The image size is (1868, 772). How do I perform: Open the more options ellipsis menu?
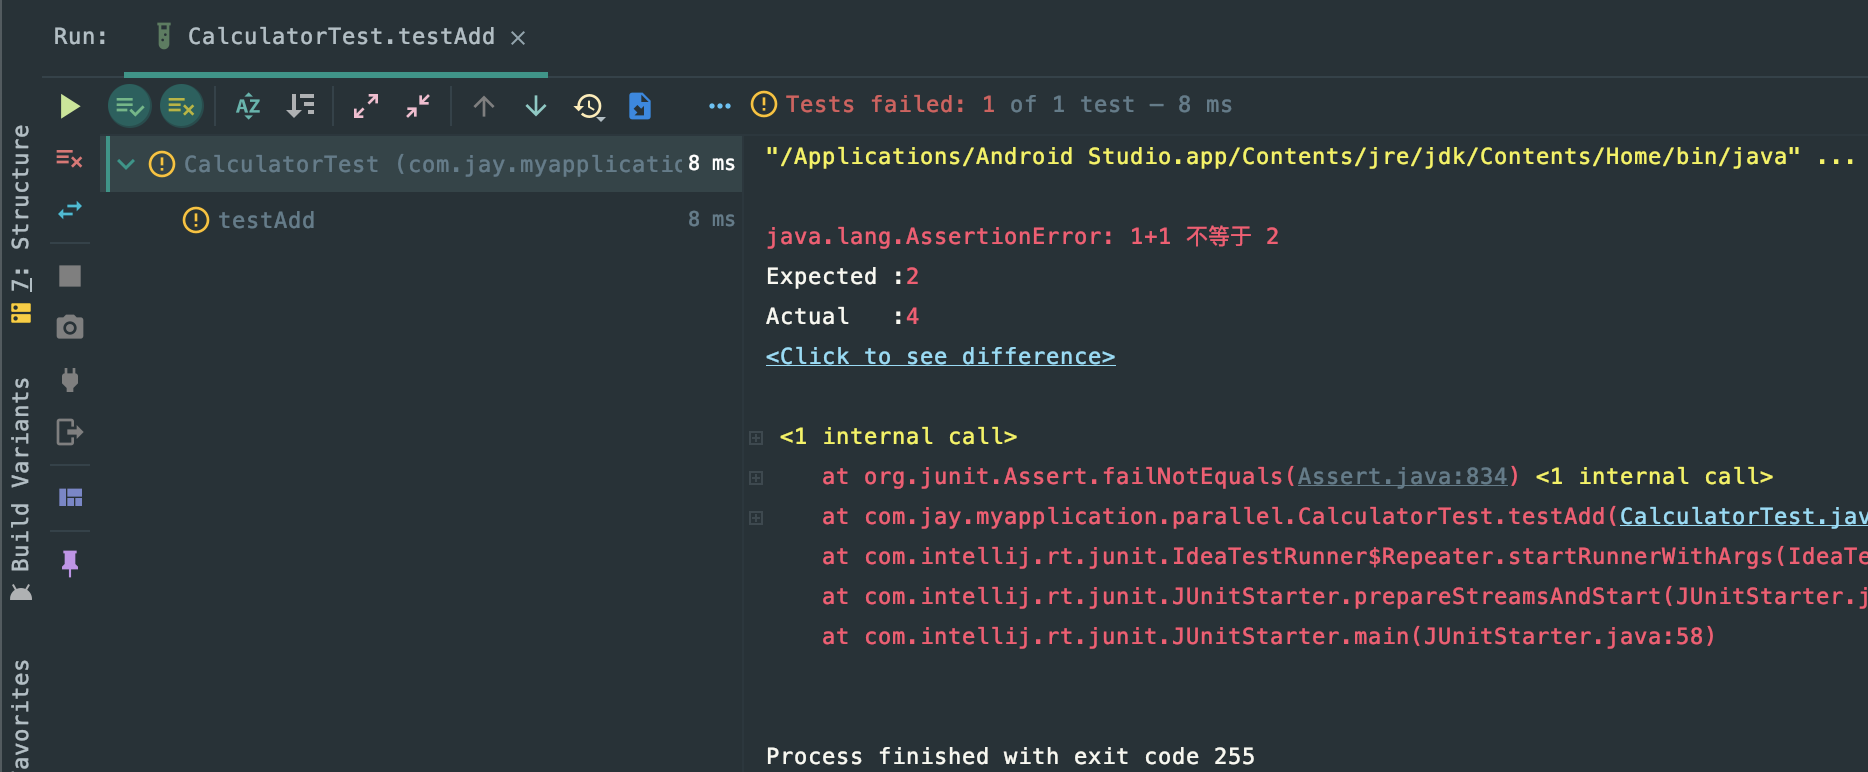[x=719, y=106]
